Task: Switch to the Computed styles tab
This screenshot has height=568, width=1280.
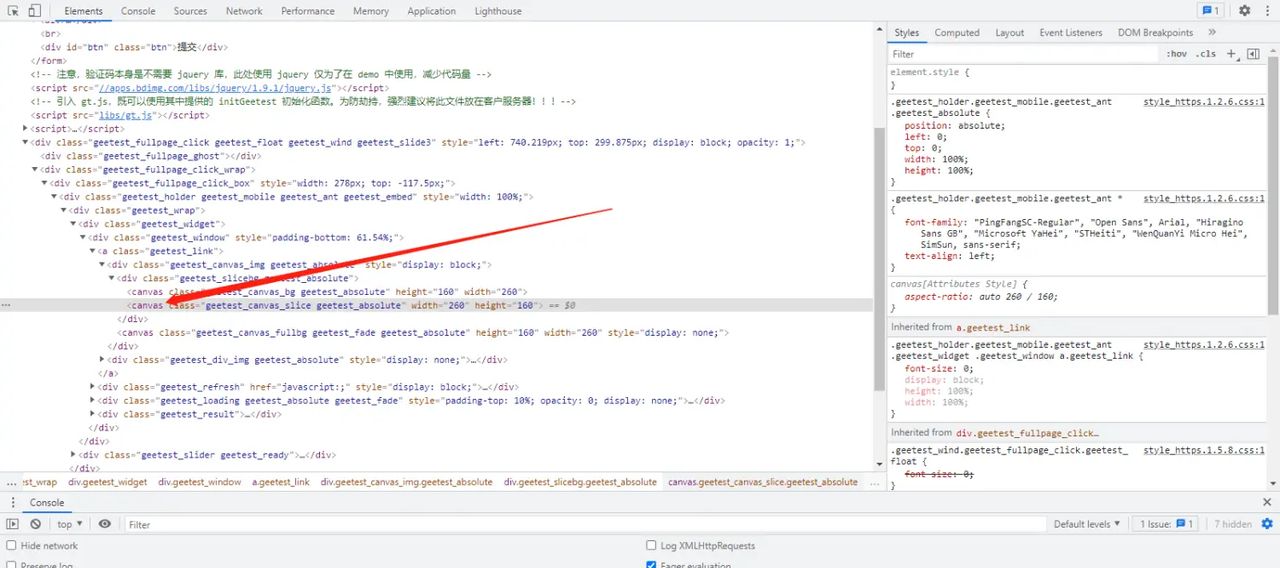Action: [x=957, y=32]
